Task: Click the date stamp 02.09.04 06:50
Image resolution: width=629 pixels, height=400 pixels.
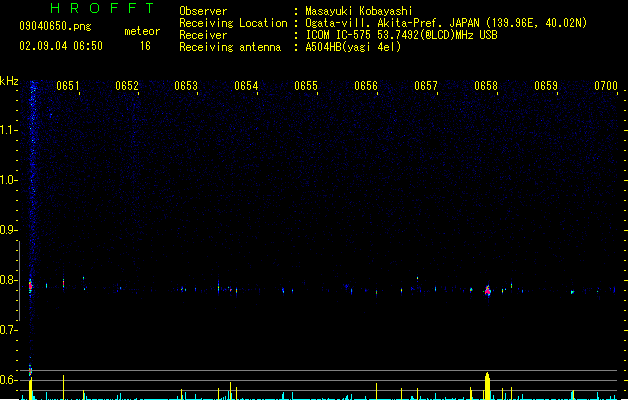Action: [61, 46]
